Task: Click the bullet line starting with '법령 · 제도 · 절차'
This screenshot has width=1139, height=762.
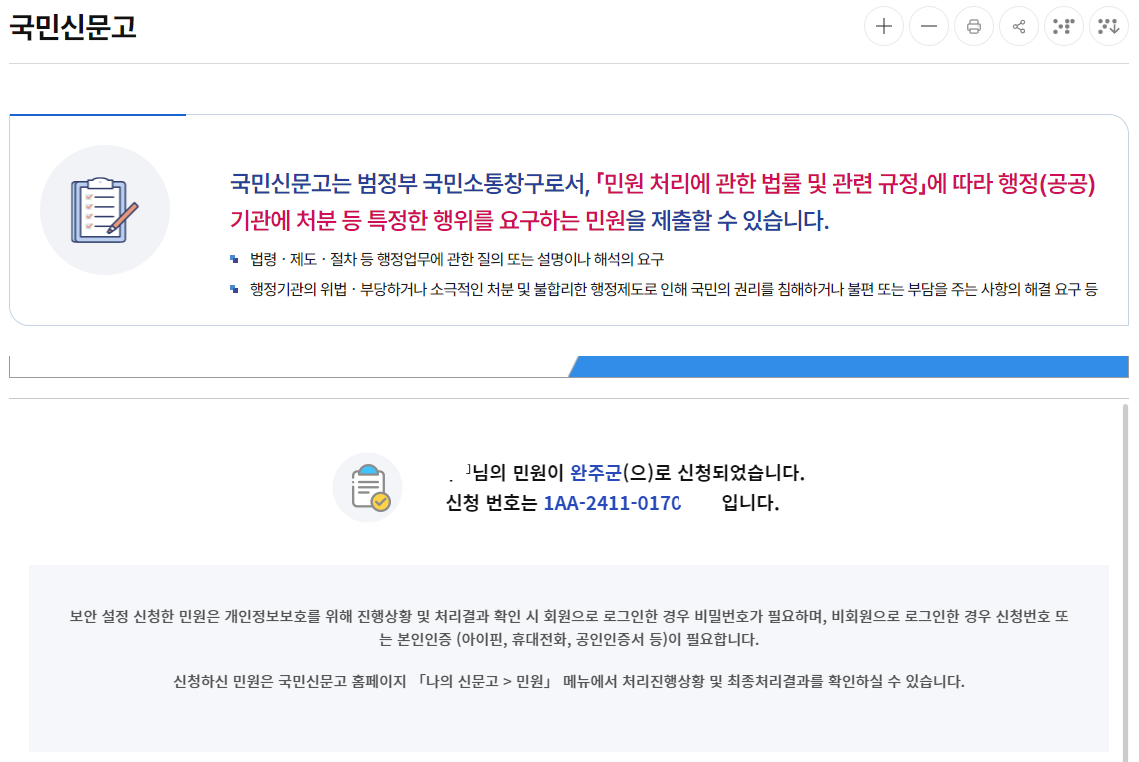Action: coord(456,259)
